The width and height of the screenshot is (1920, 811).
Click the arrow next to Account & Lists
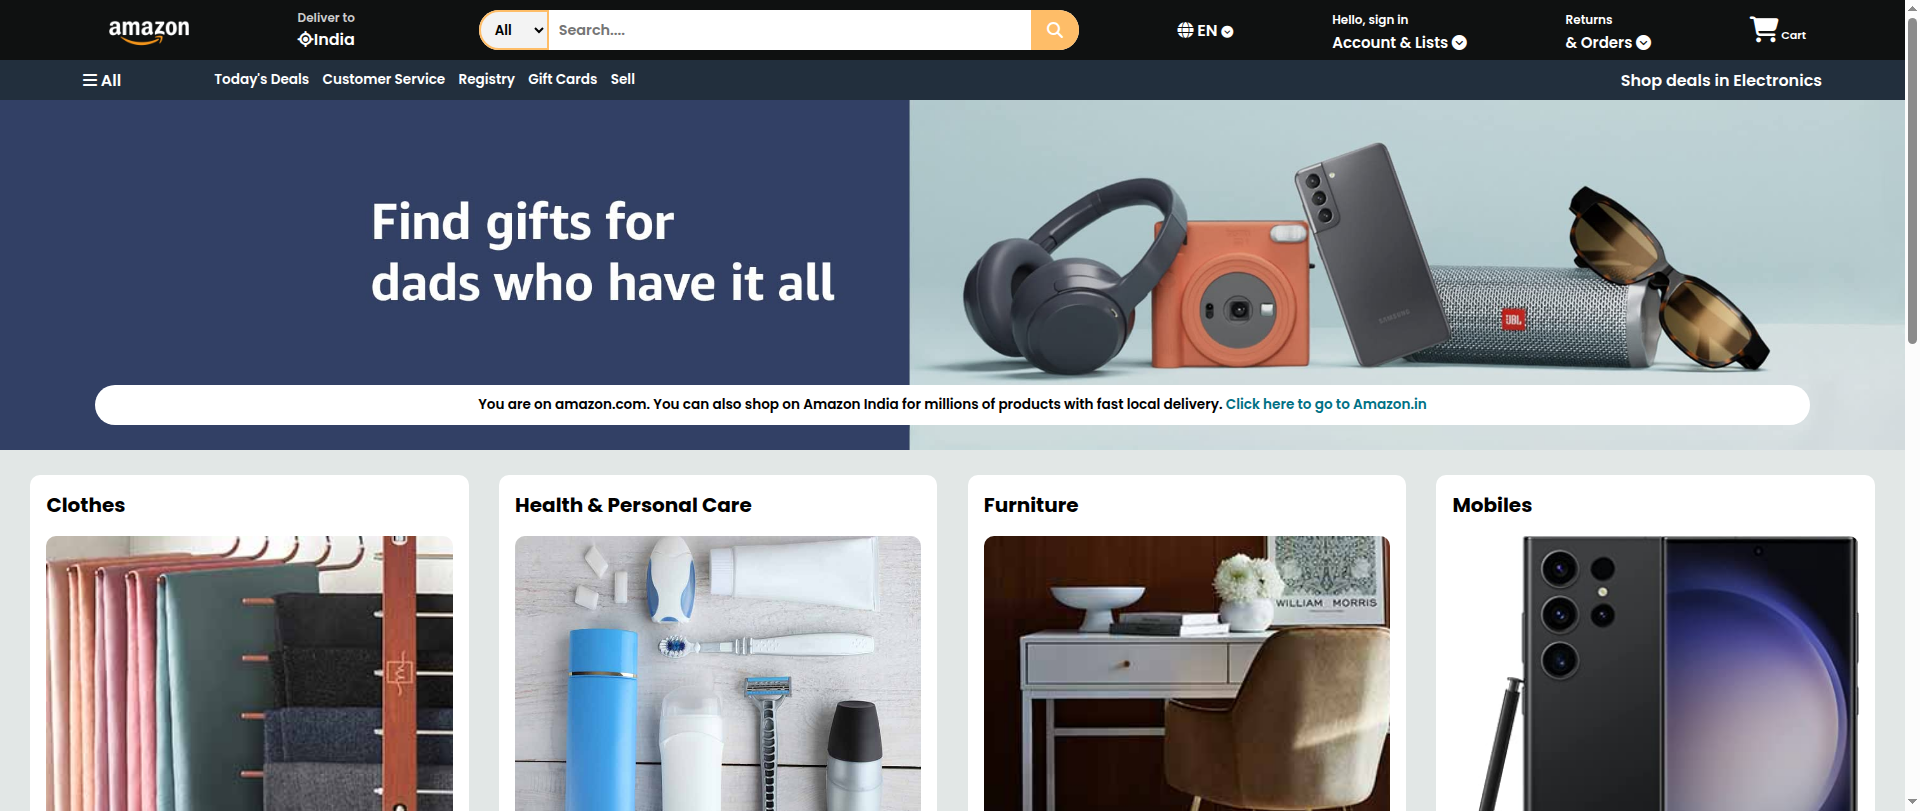(x=1459, y=42)
